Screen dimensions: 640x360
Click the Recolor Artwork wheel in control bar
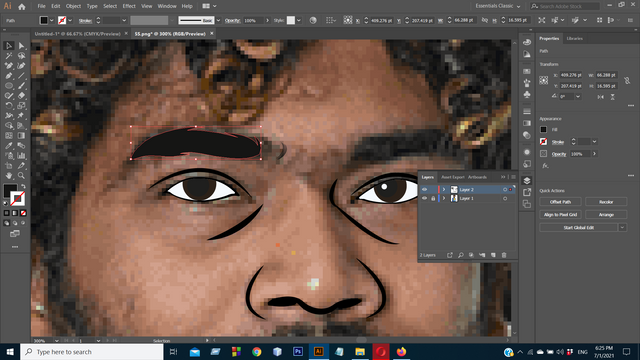[313, 20]
